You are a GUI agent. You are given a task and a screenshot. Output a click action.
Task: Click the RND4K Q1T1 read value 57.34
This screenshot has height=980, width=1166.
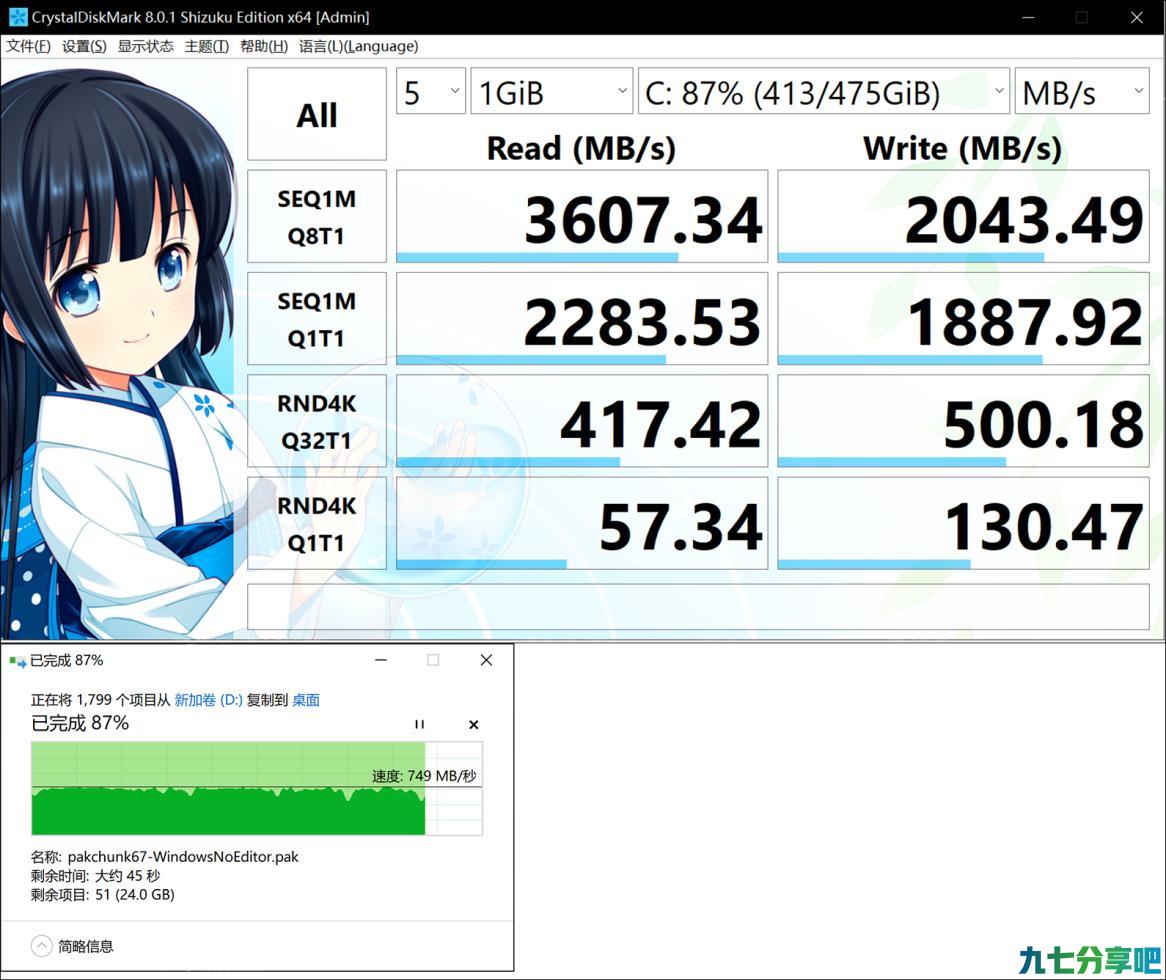[x=582, y=523]
